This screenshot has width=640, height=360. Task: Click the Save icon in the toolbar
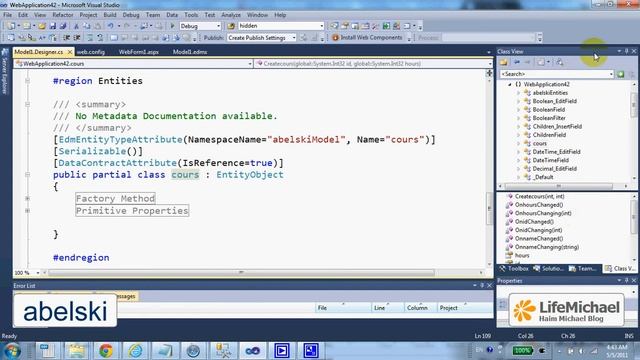click(53, 26)
